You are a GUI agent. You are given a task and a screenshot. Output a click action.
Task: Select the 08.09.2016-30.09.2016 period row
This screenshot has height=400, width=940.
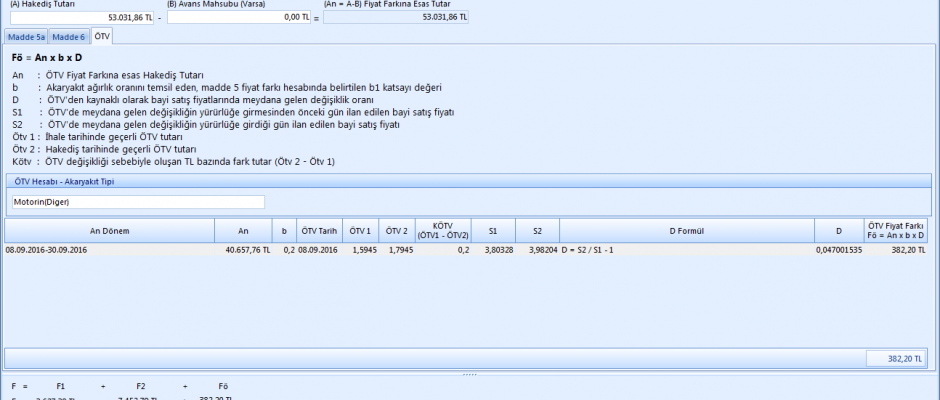coord(110,249)
